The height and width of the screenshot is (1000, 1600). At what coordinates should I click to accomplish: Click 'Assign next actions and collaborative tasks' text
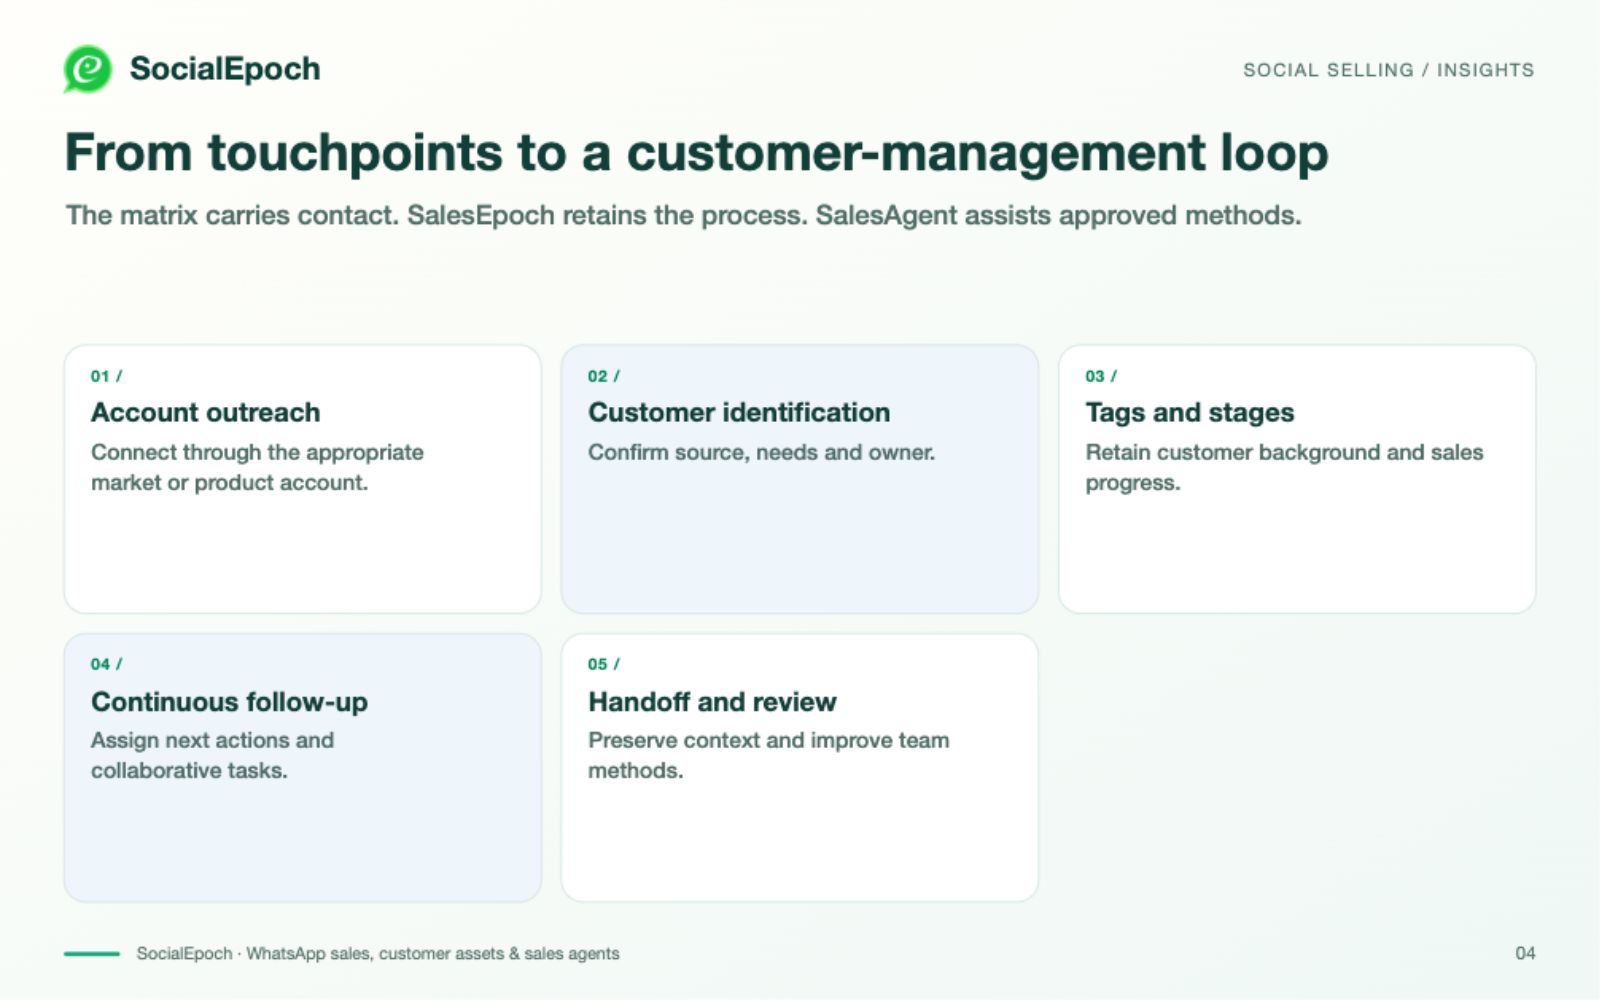212,755
